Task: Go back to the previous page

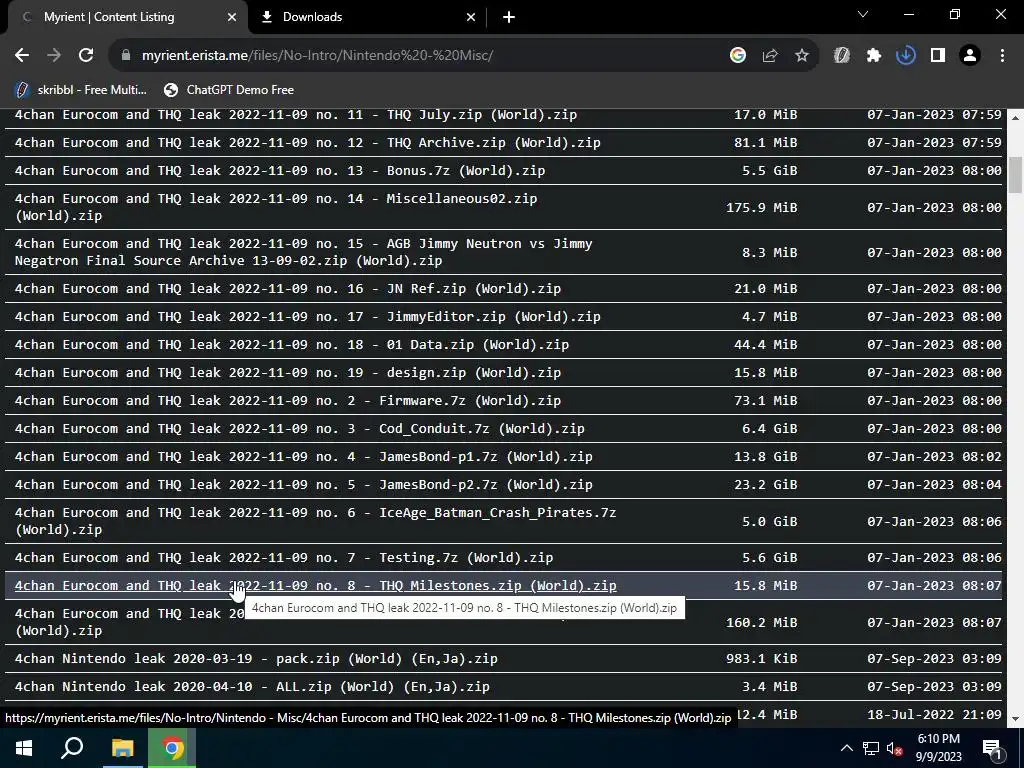Action: (x=22, y=56)
